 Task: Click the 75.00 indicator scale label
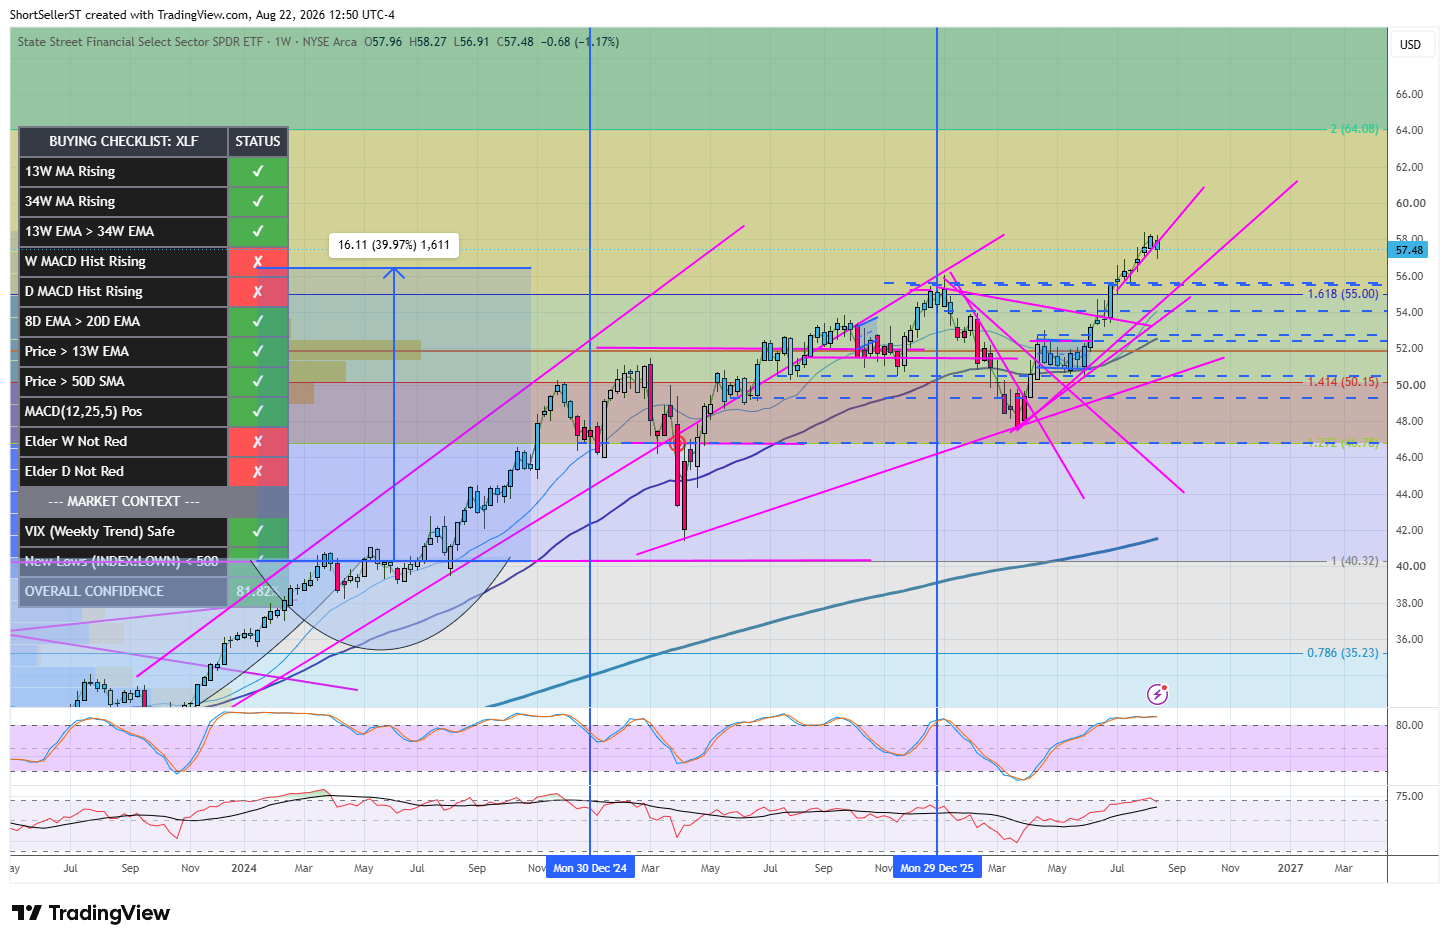coord(1409,796)
